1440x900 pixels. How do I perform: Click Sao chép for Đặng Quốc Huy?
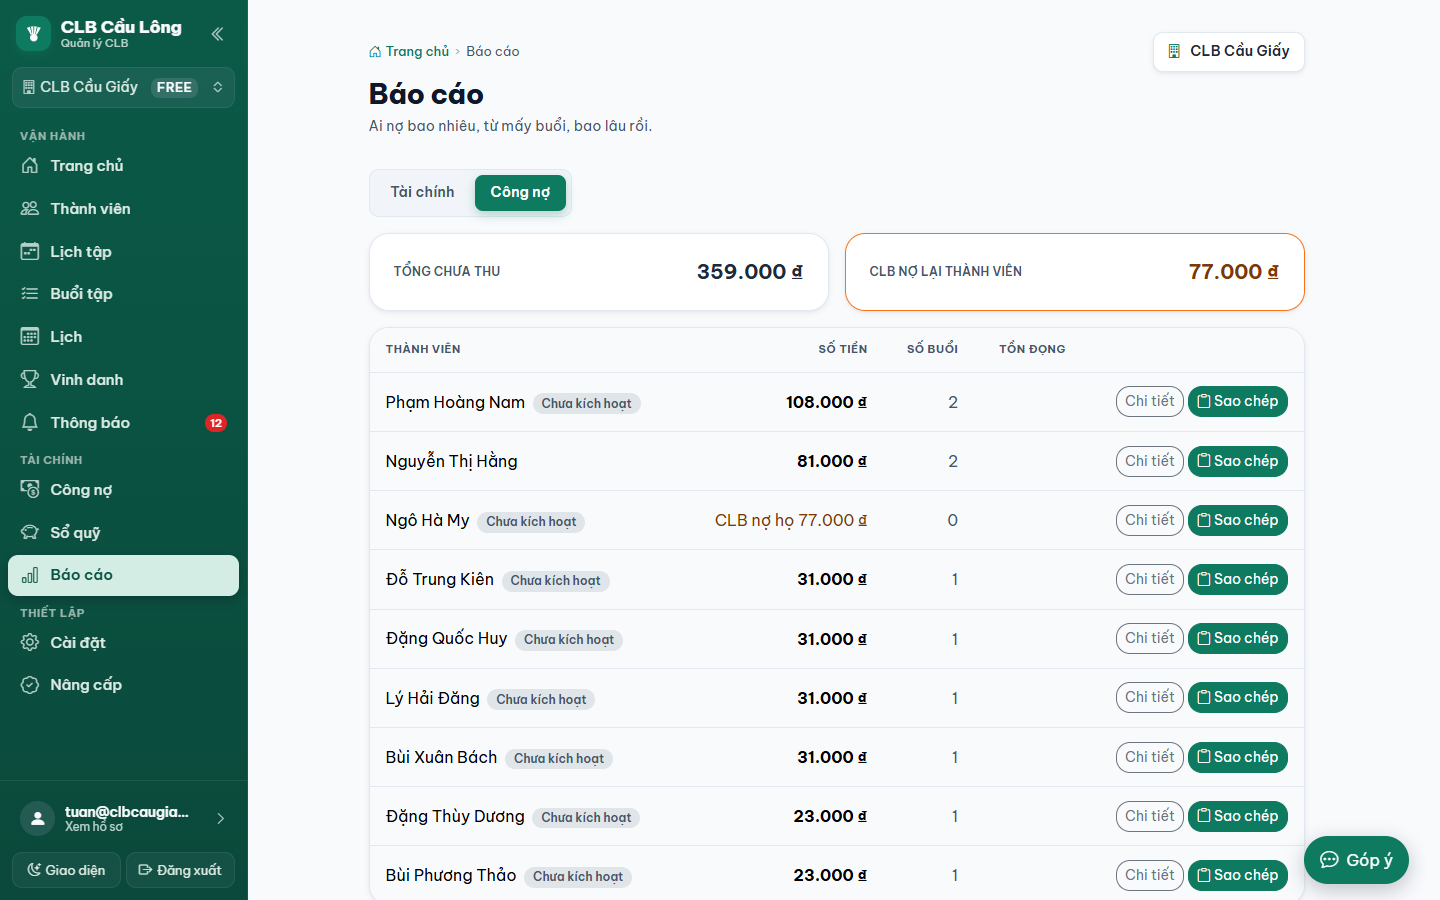[x=1238, y=638]
